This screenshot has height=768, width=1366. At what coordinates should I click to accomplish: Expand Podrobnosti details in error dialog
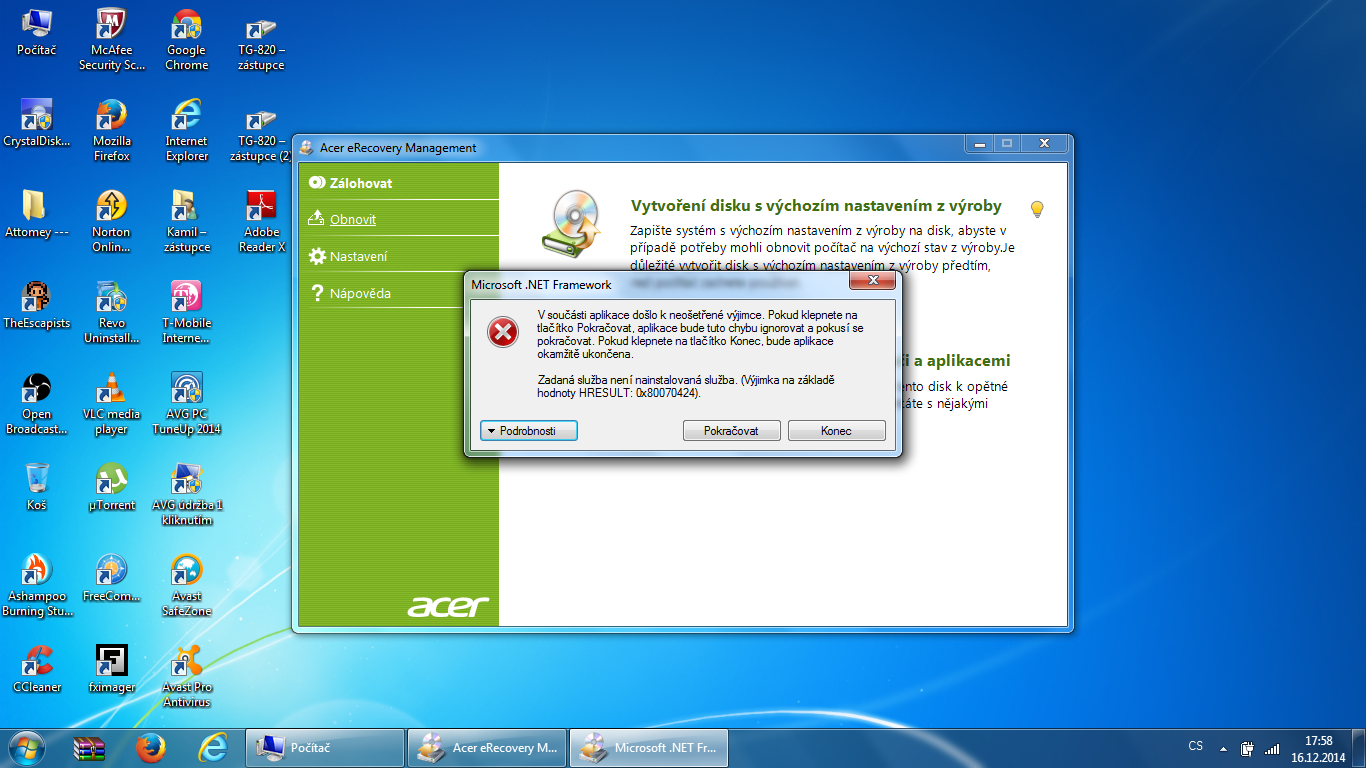[x=529, y=430]
